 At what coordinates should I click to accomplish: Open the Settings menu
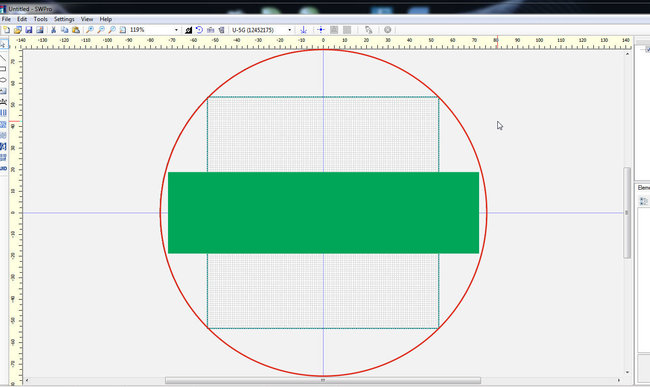point(64,19)
